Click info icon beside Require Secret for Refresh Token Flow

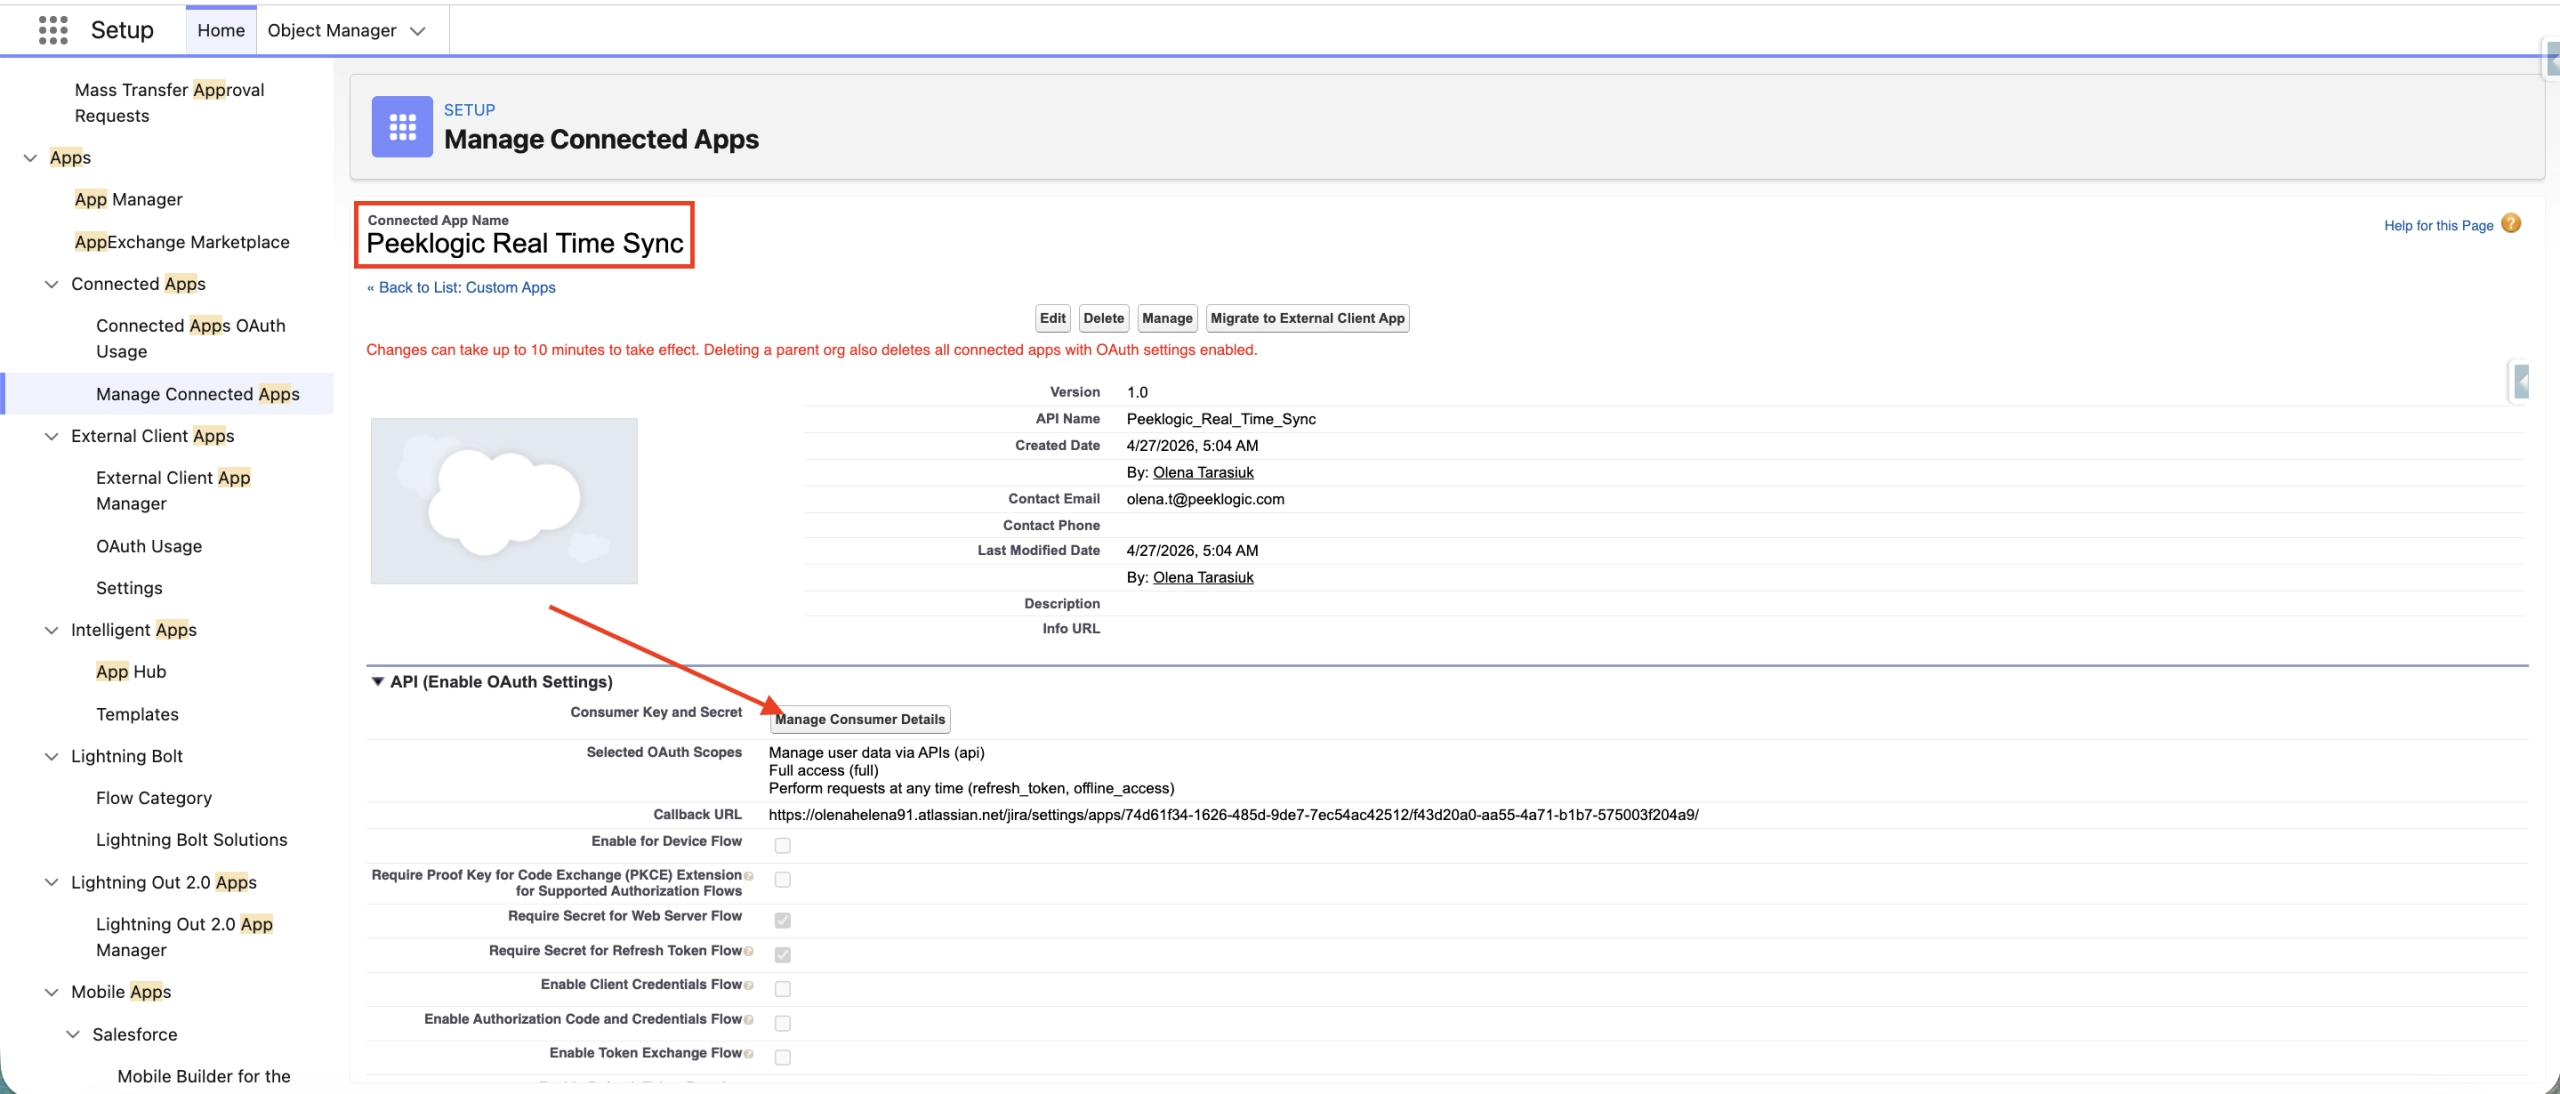(x=748, y=951)
